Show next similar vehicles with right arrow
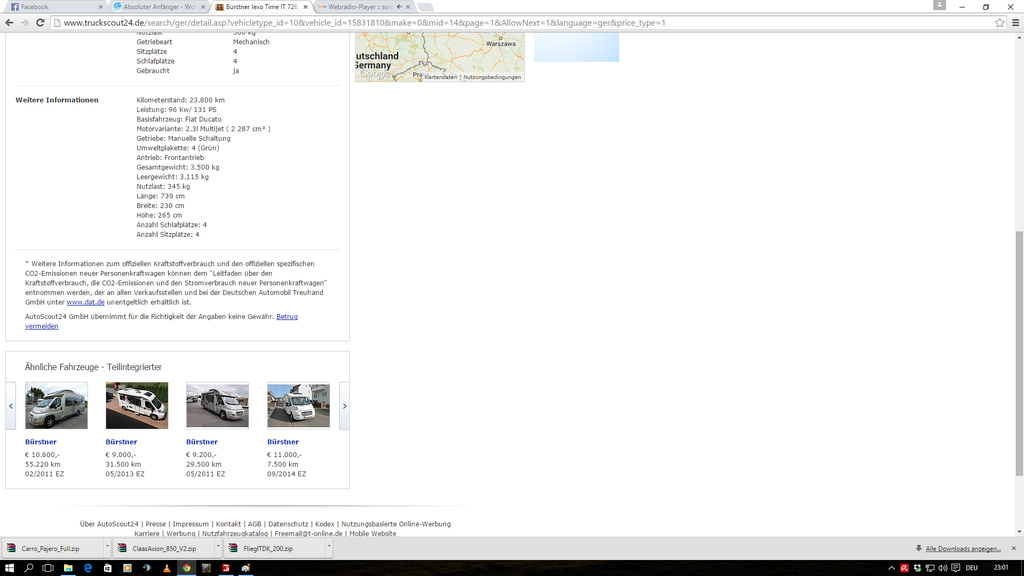This screenshot has height=576, width=1024. click(x=344, y=406)
